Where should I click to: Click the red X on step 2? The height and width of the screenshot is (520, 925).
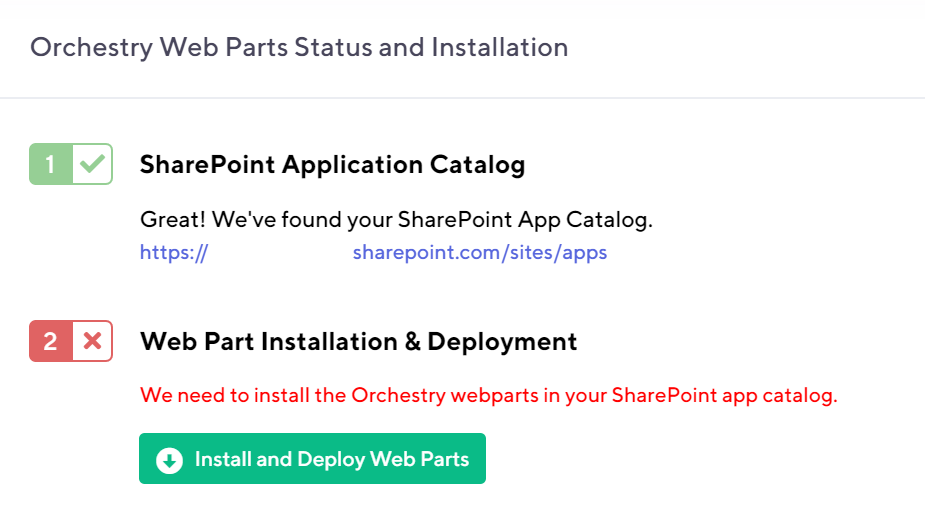92,341
